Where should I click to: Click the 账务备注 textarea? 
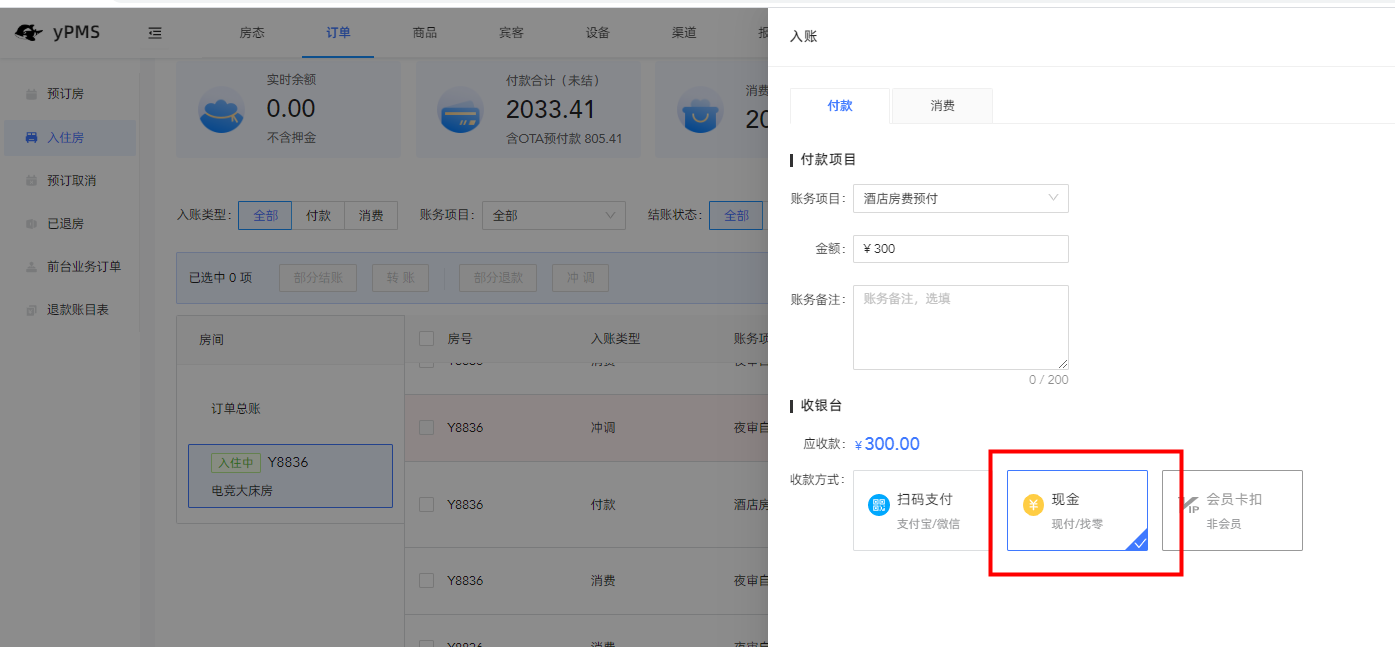pos(961,327)
